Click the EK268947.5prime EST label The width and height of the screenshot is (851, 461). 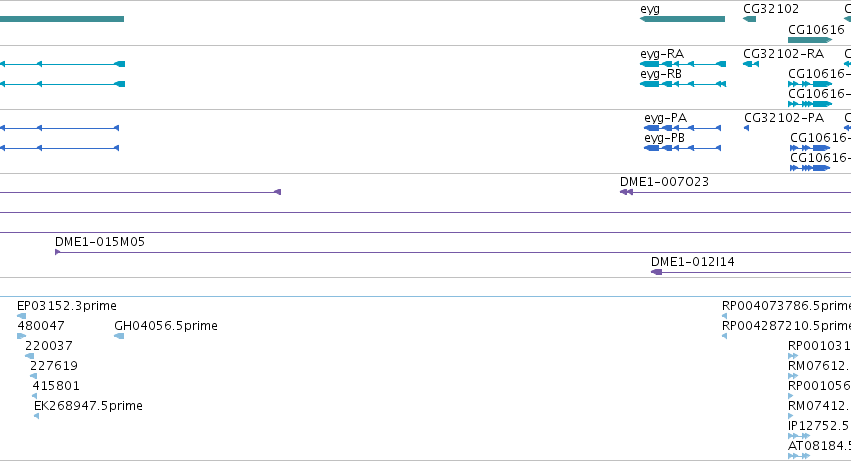(88, 406)
